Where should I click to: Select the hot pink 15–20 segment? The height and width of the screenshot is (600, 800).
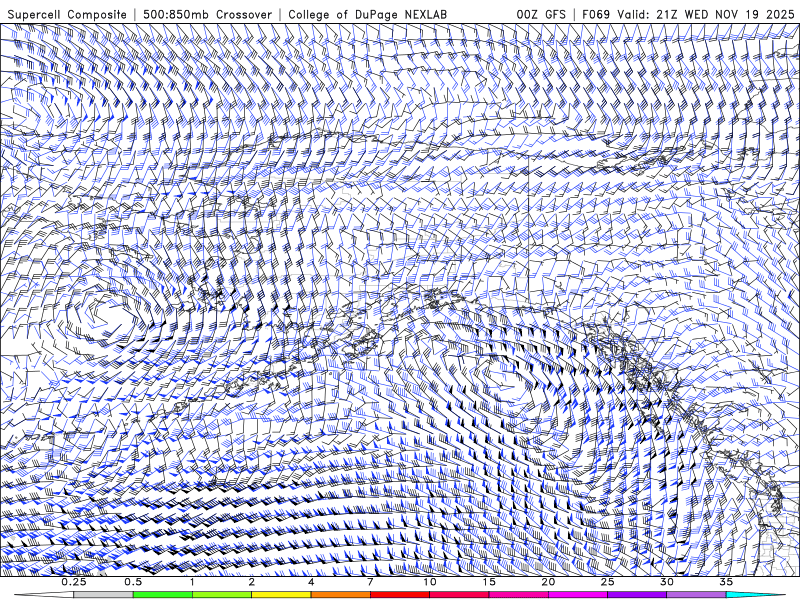point(518,595)
